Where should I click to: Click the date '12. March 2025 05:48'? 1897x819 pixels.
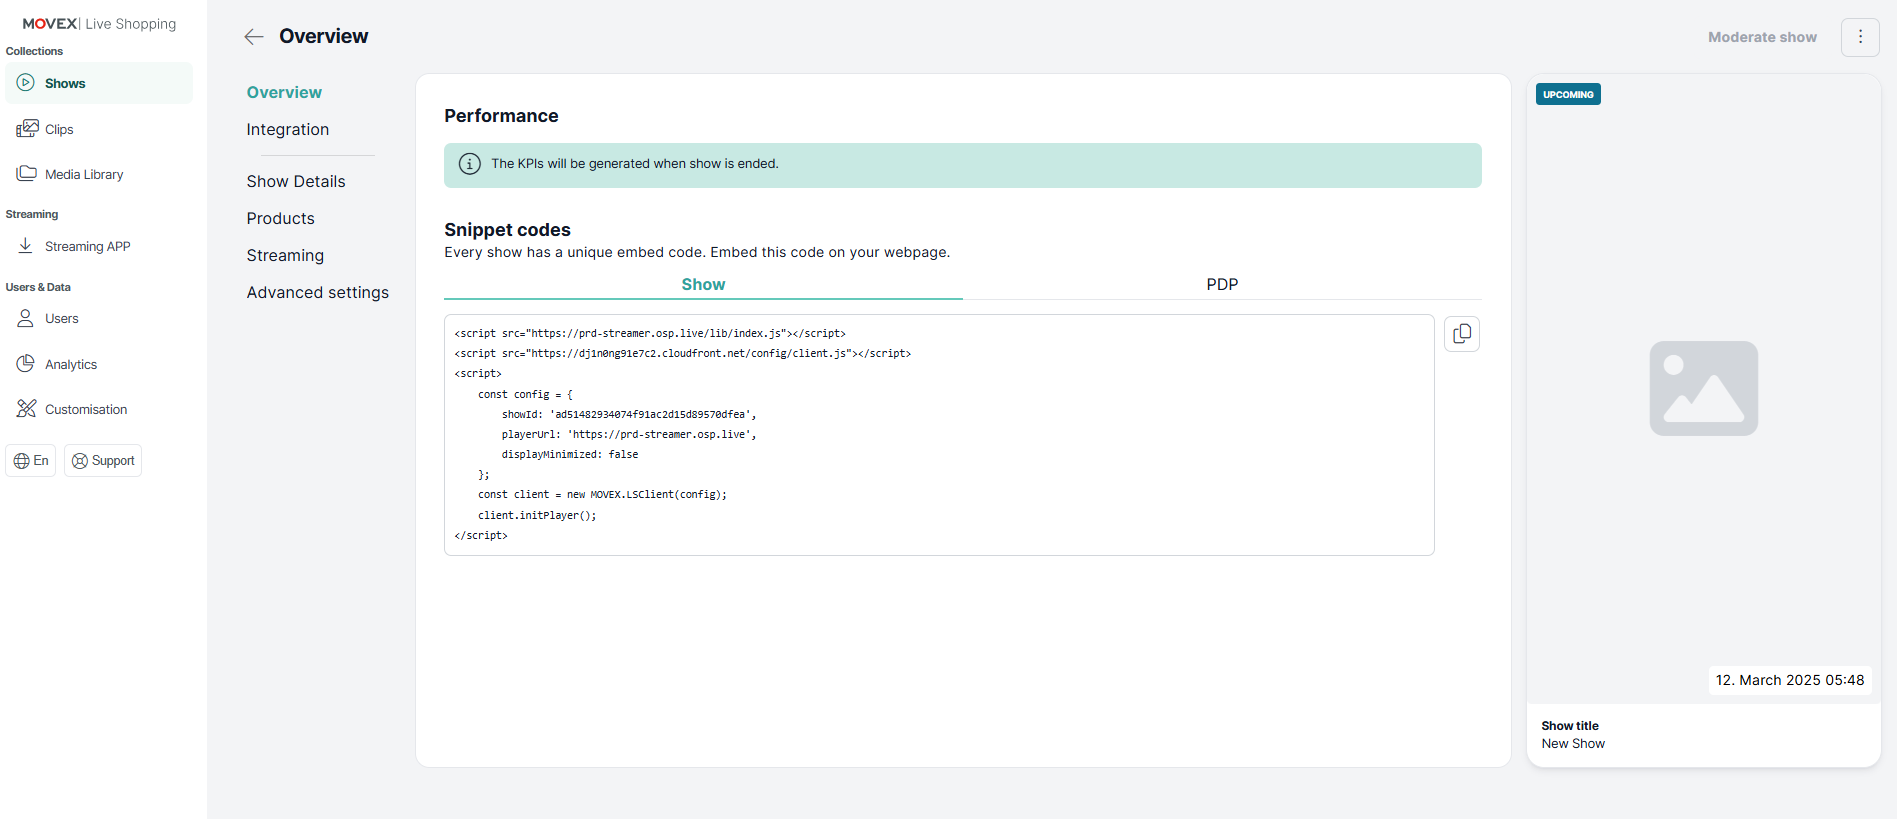point(1790,680)
